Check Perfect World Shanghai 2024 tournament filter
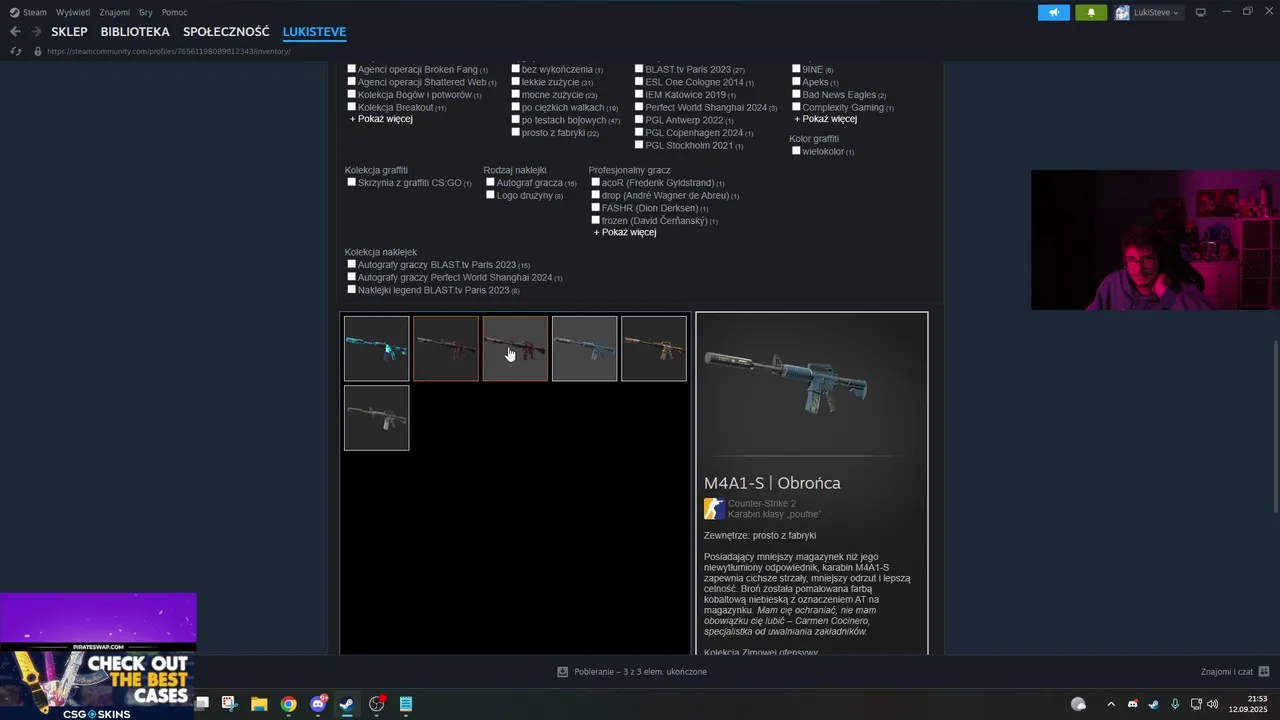 coord(639,107)
